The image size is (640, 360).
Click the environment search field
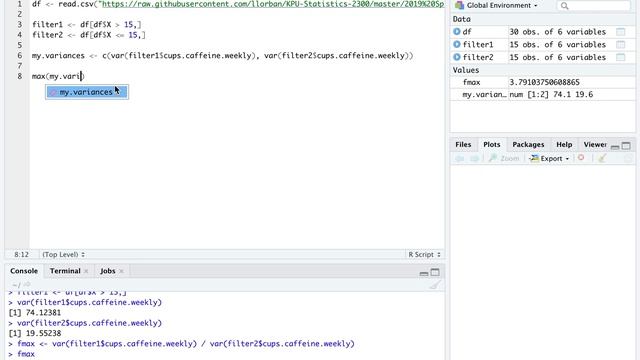tap(593, 5)
